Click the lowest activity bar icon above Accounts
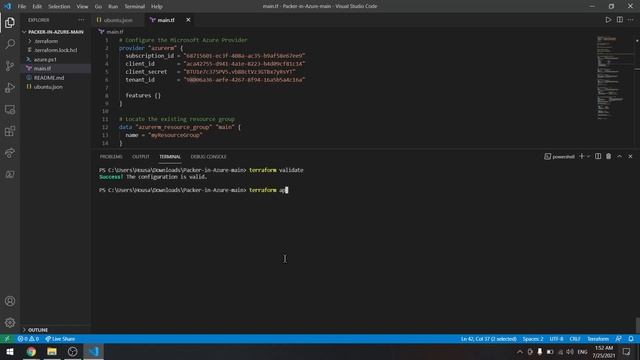The width and height of the screenshot is (640, 360). tap(10, 175)
